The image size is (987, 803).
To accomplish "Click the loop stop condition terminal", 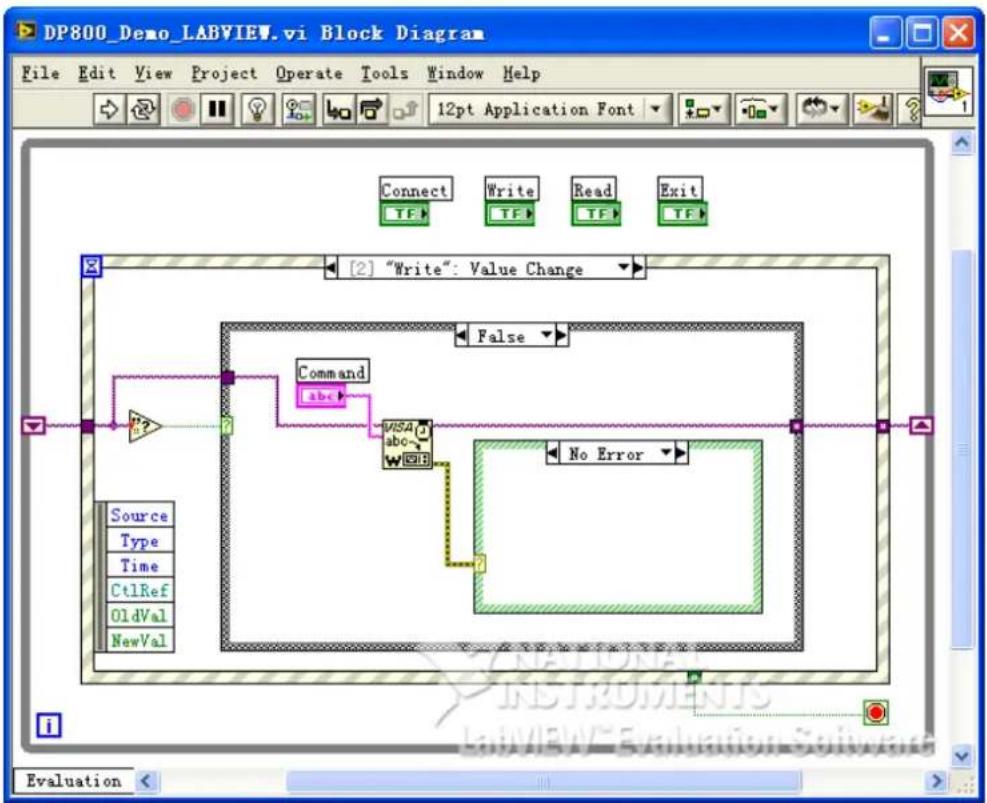I will (x=876, y=713).
